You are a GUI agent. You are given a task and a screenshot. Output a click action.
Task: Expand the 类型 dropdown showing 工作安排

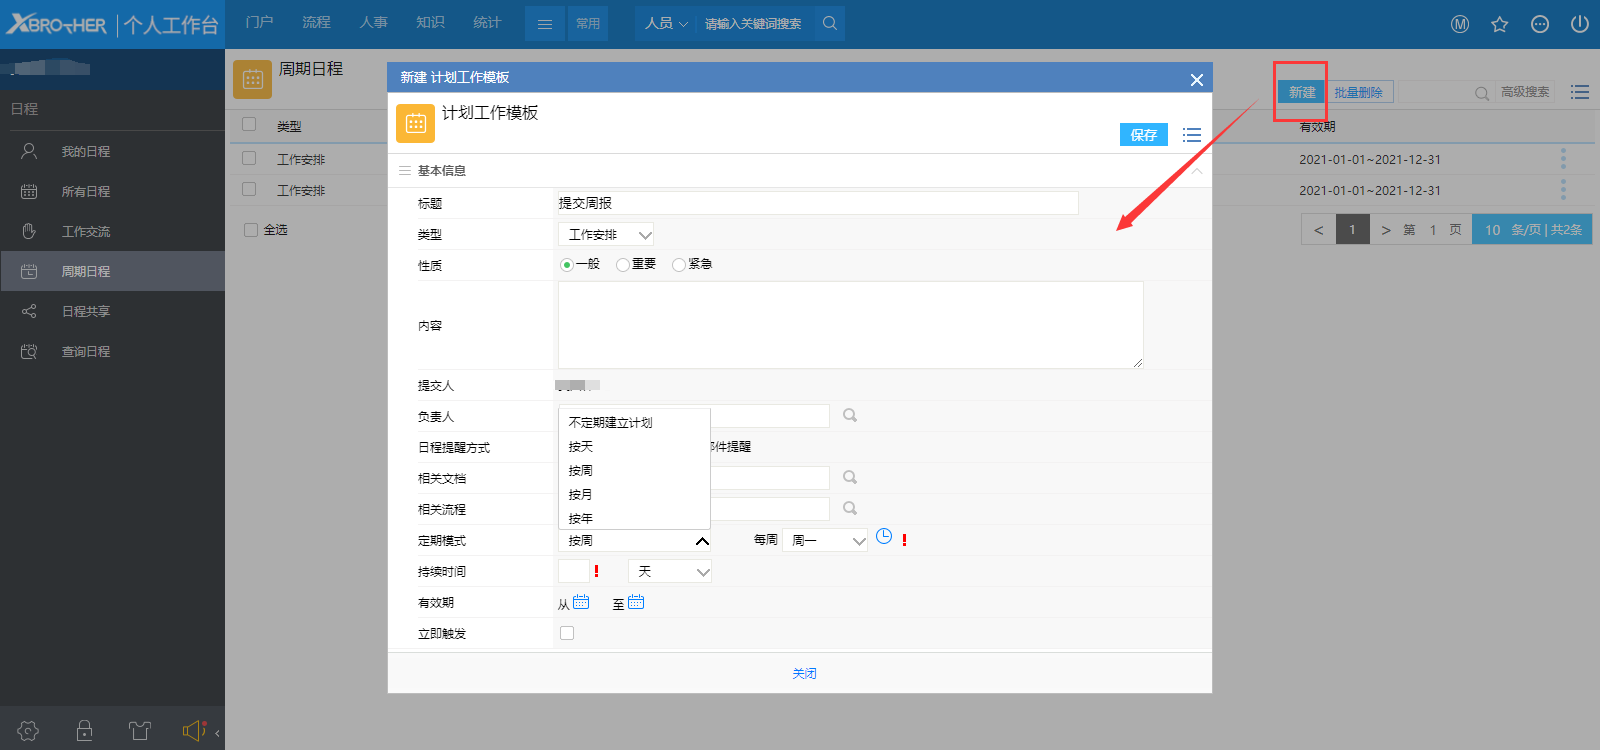[x=606, y=235]
